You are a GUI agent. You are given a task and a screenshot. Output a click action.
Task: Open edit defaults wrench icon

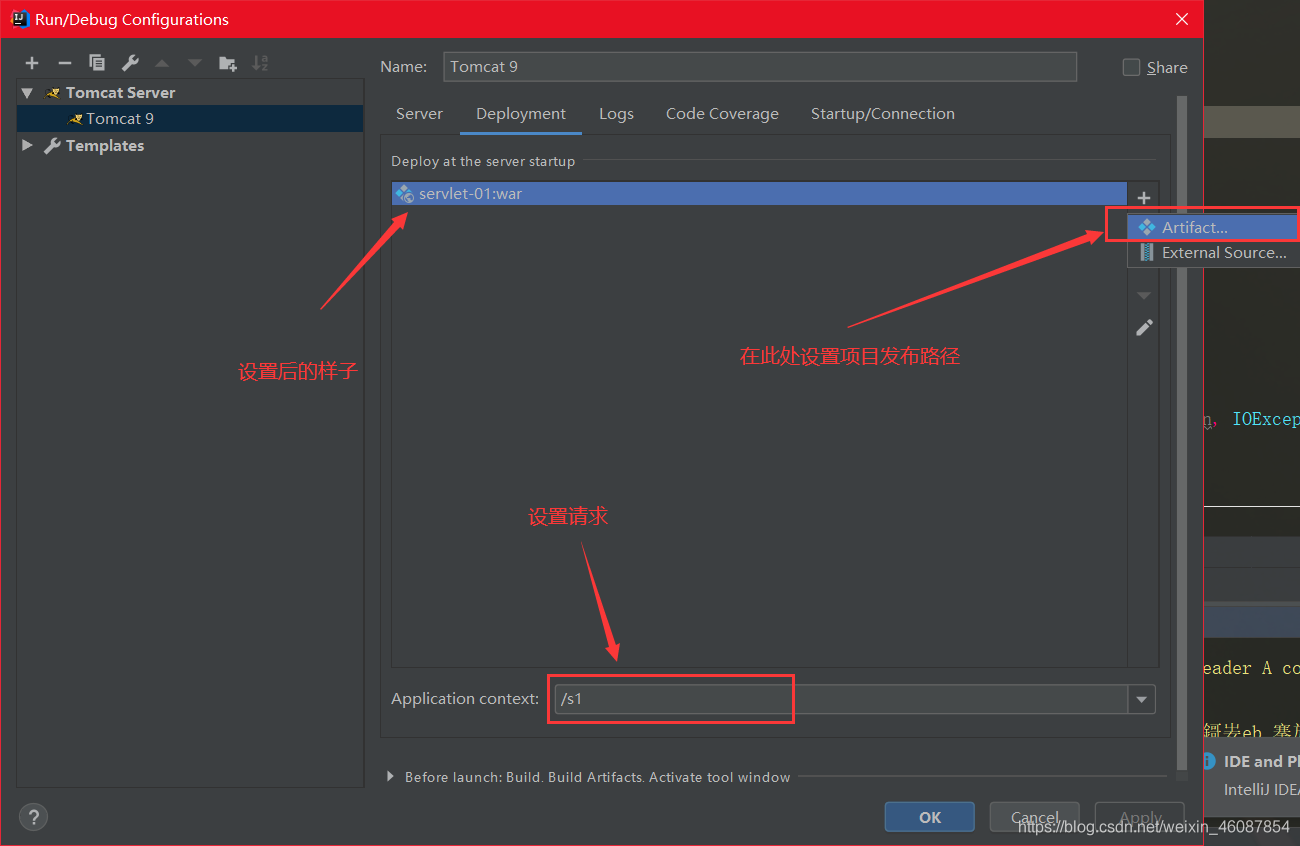point(130,63)
